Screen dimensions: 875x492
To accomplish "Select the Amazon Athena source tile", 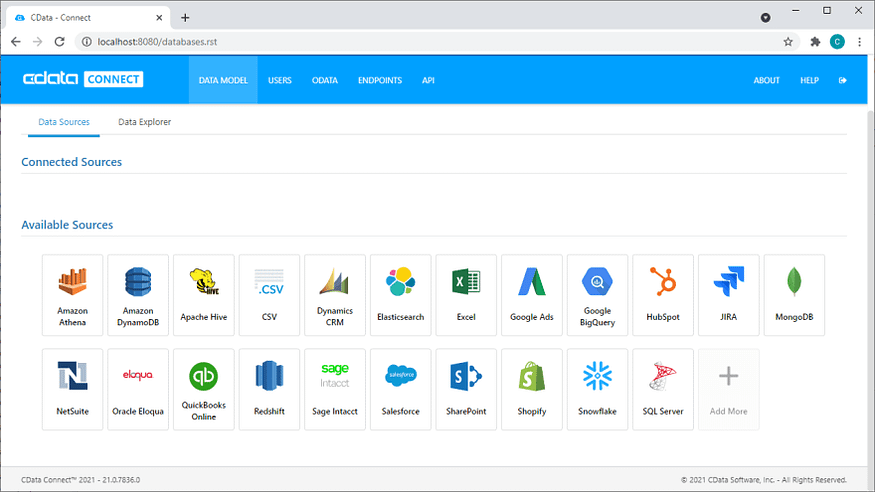I will click(x=73, y=295).
